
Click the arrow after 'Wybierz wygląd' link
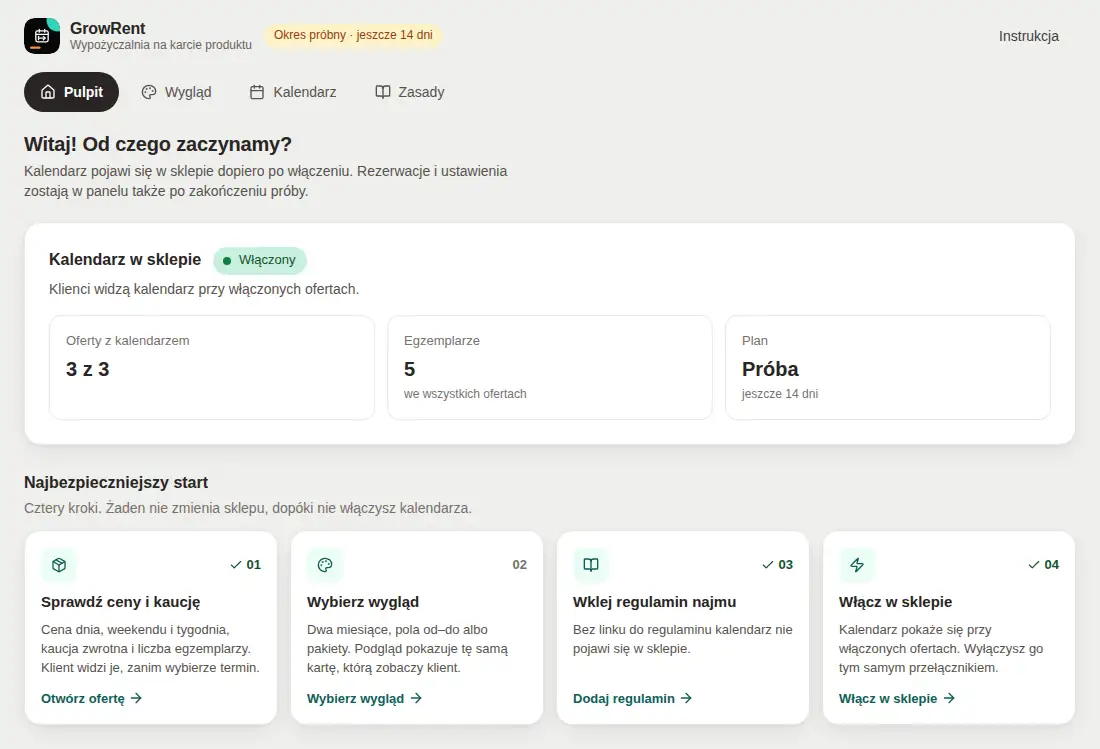(416, 699)
